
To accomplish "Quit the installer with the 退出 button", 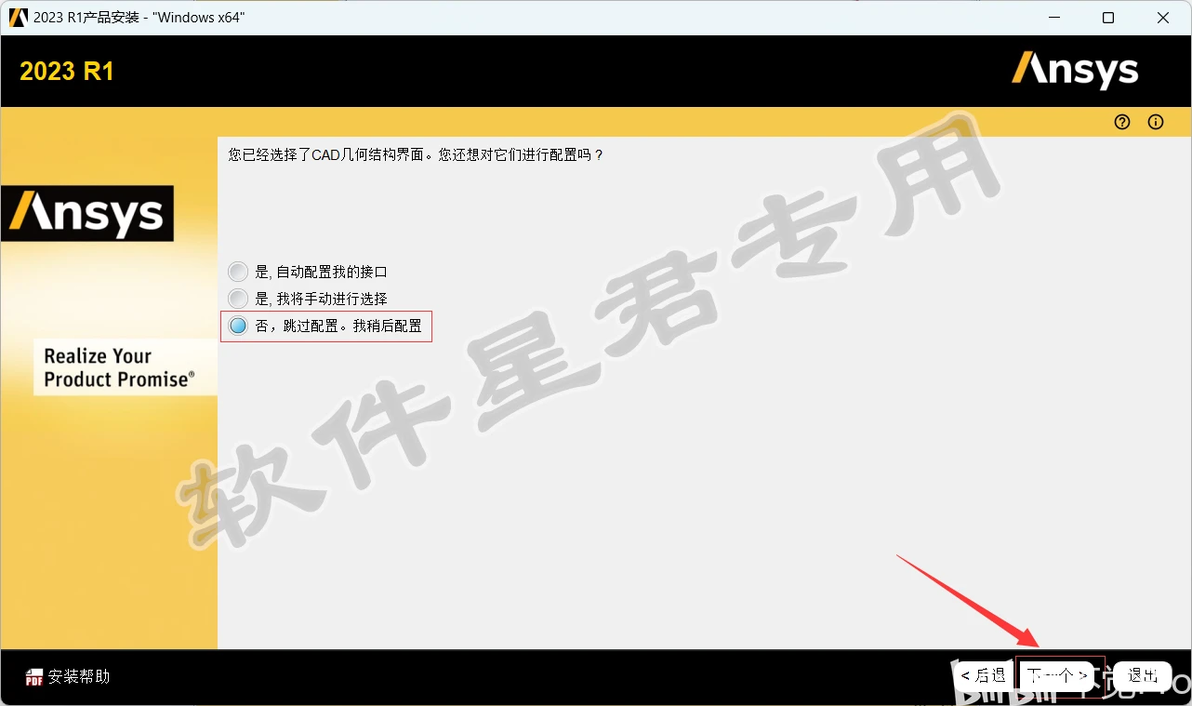I will click(x=1143, y=676).
